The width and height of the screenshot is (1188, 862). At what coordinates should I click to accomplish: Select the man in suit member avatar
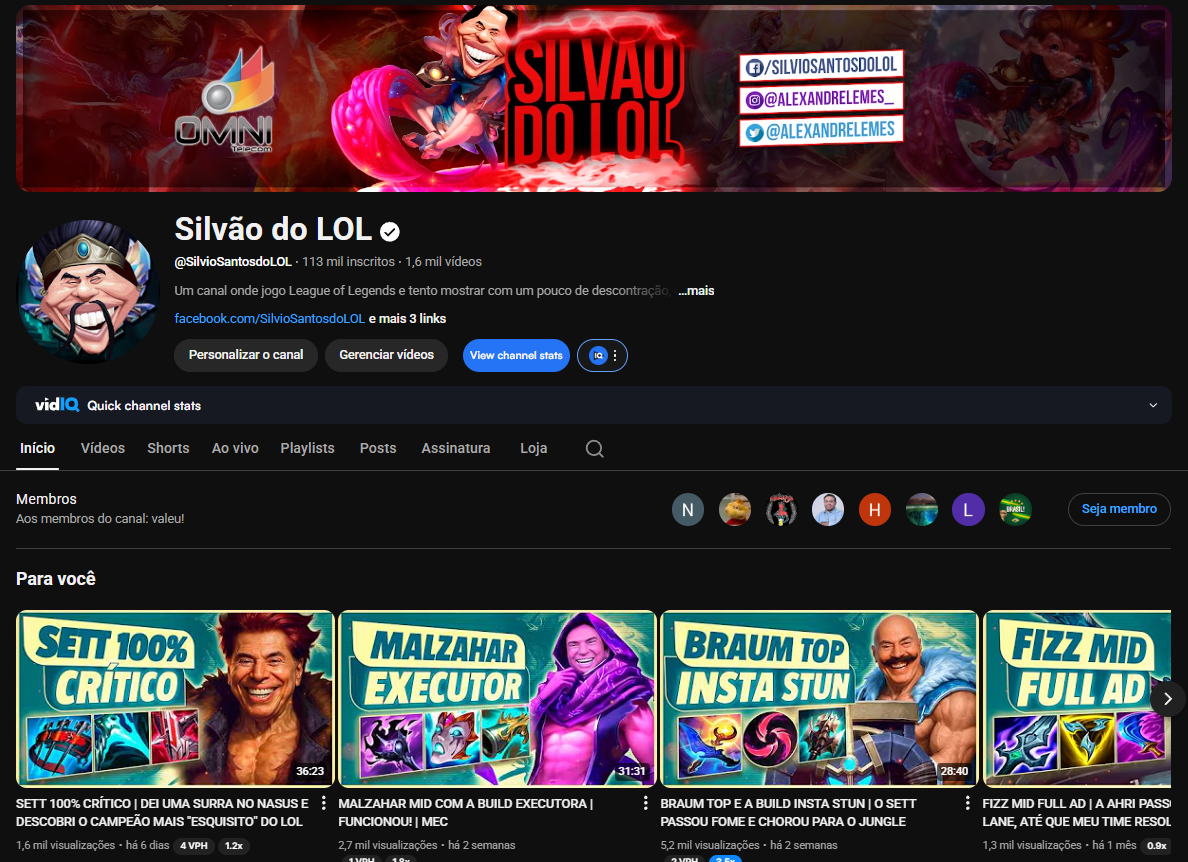(x=828, y=510)
